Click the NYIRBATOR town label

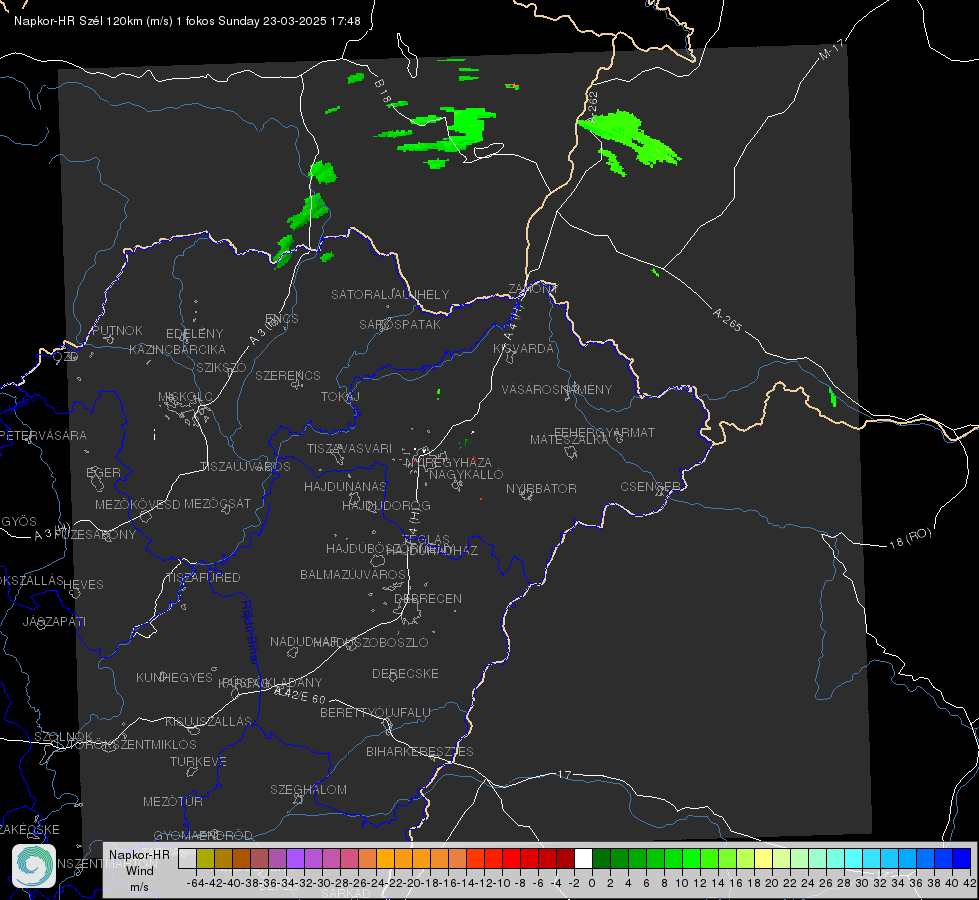pos(541,488)
